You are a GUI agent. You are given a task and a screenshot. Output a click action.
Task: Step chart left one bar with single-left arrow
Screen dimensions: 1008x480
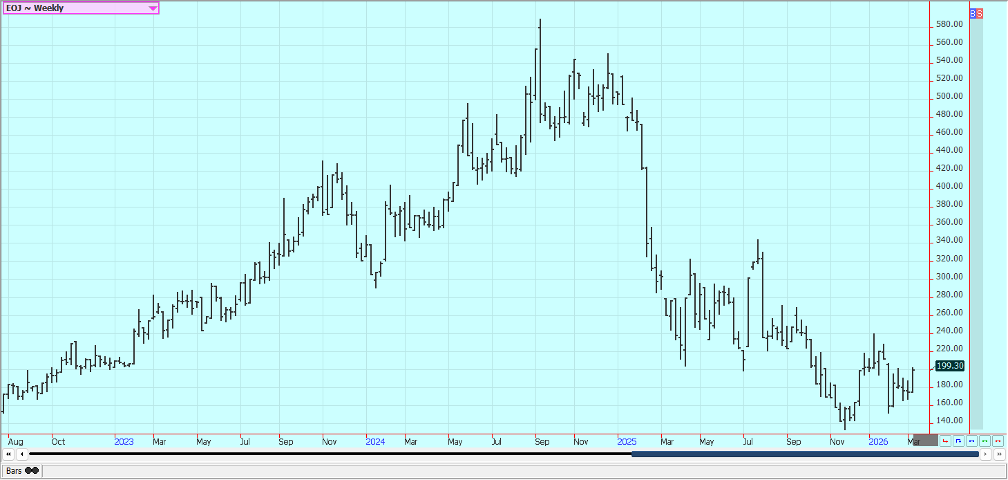(x=20, y=455)
